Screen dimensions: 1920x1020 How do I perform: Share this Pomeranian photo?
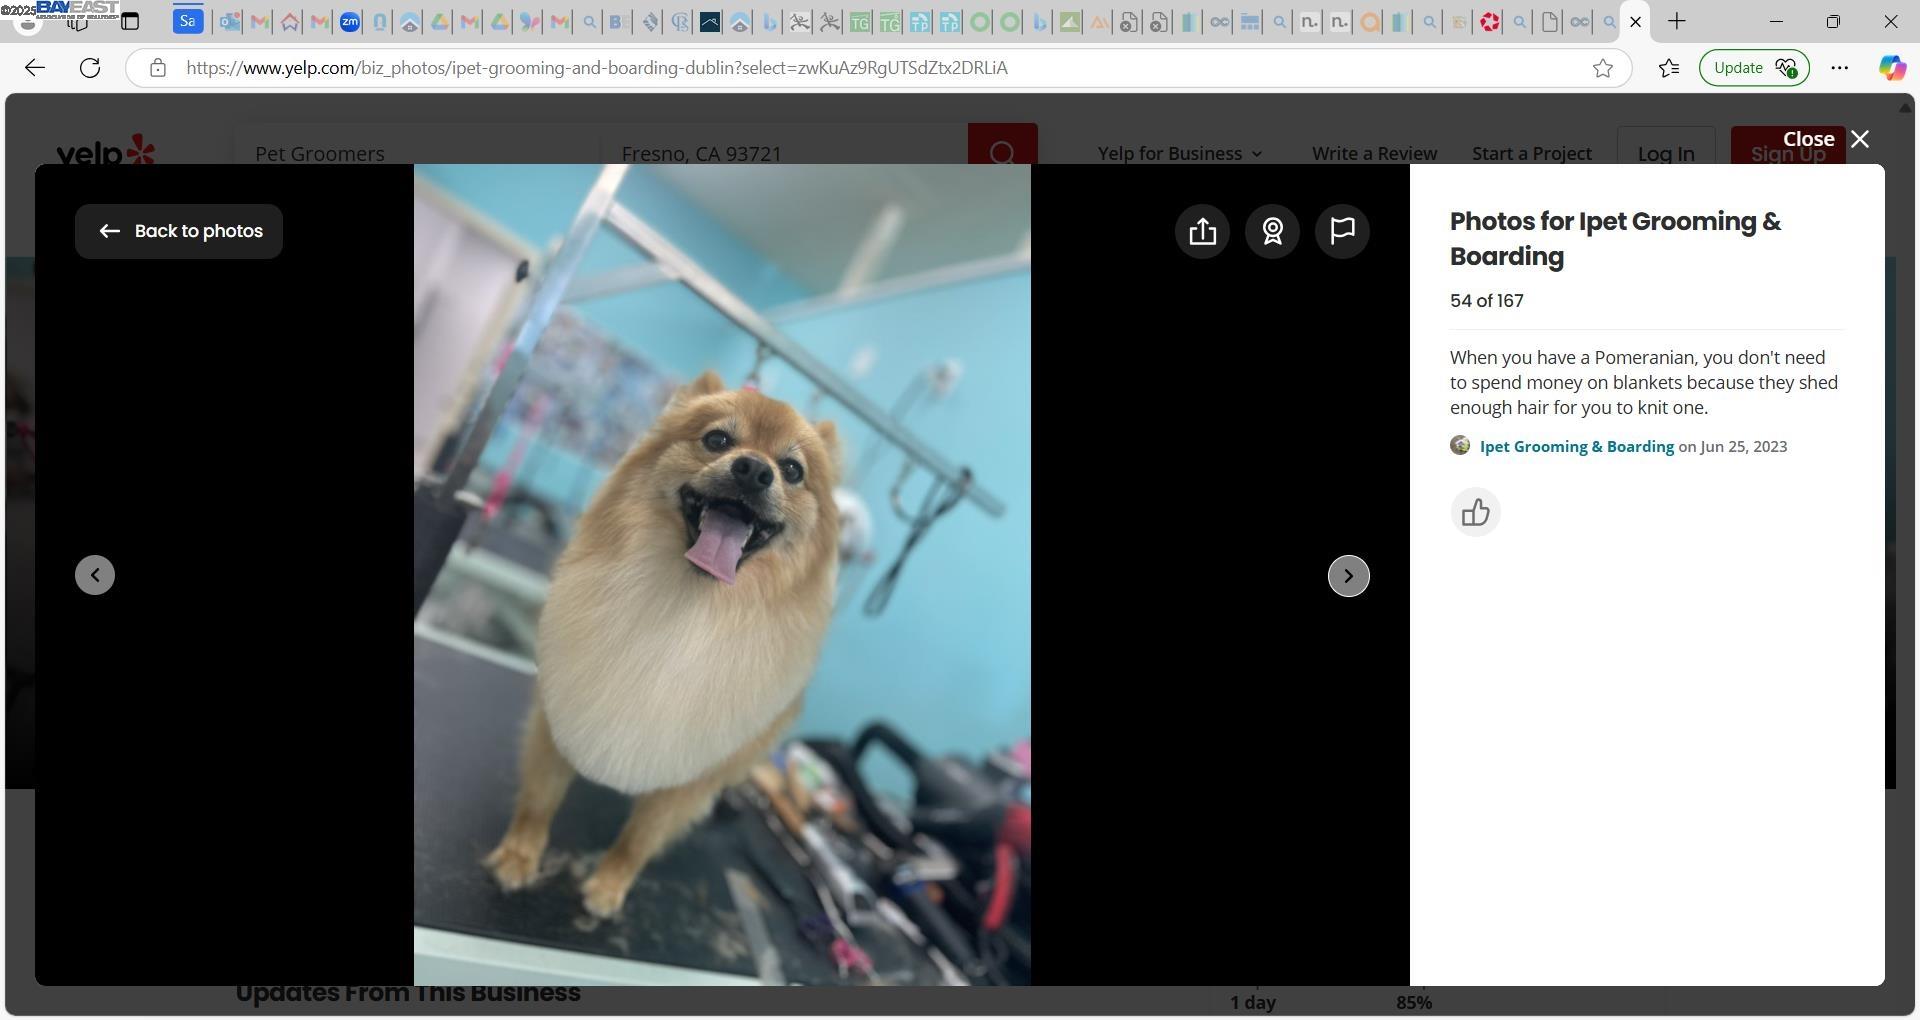1202,231
